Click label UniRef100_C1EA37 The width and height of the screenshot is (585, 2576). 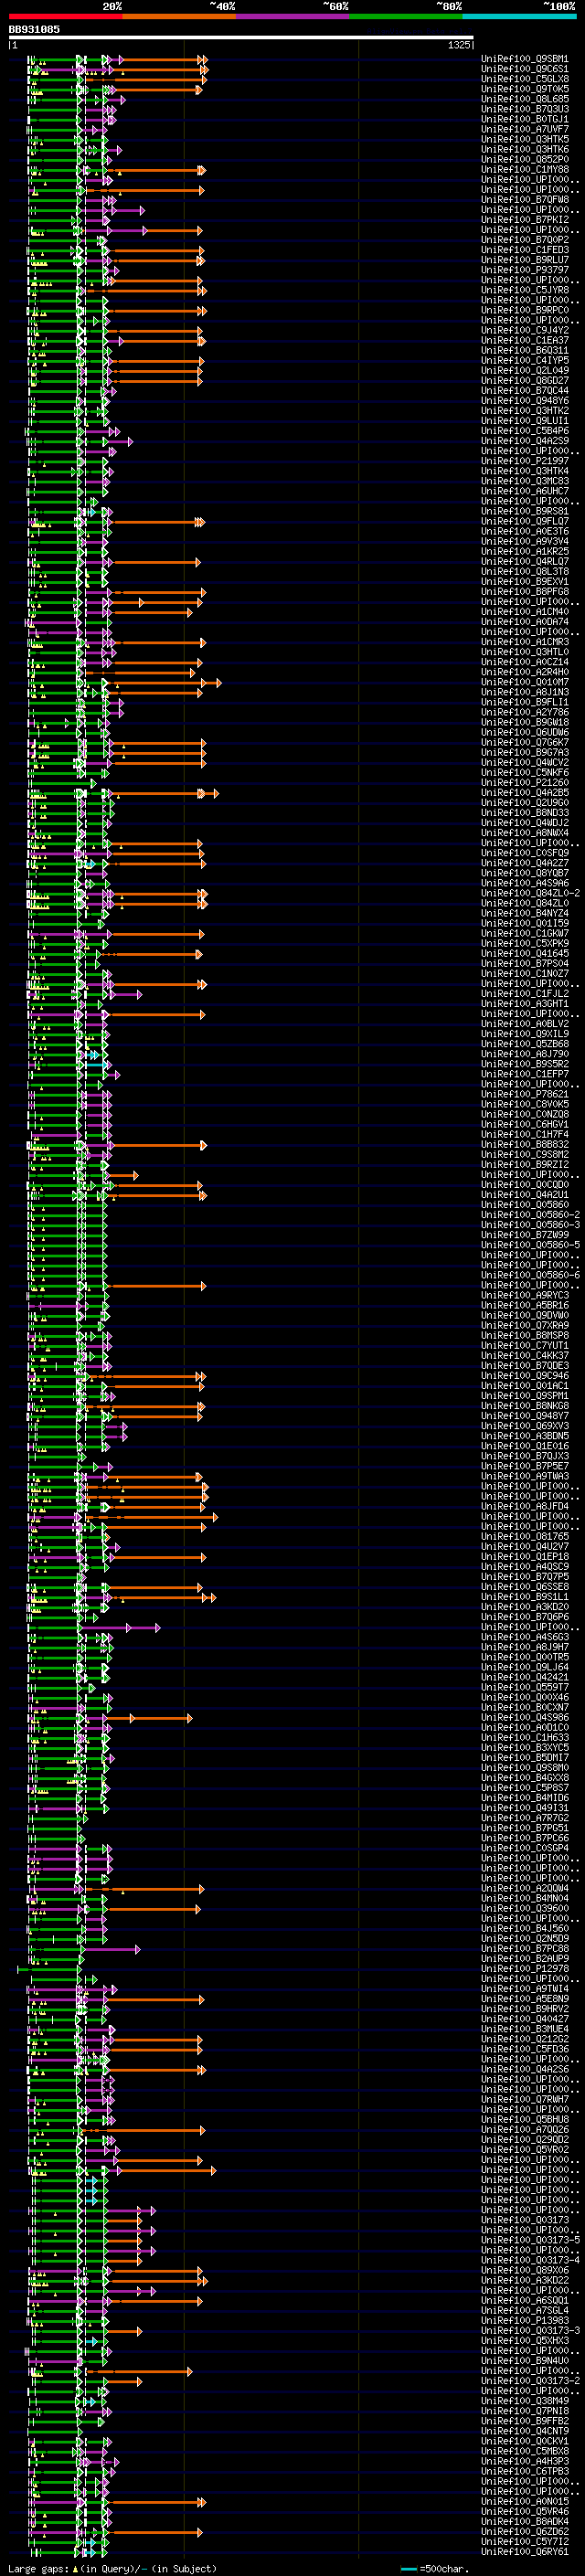click(x=525, y=340)
